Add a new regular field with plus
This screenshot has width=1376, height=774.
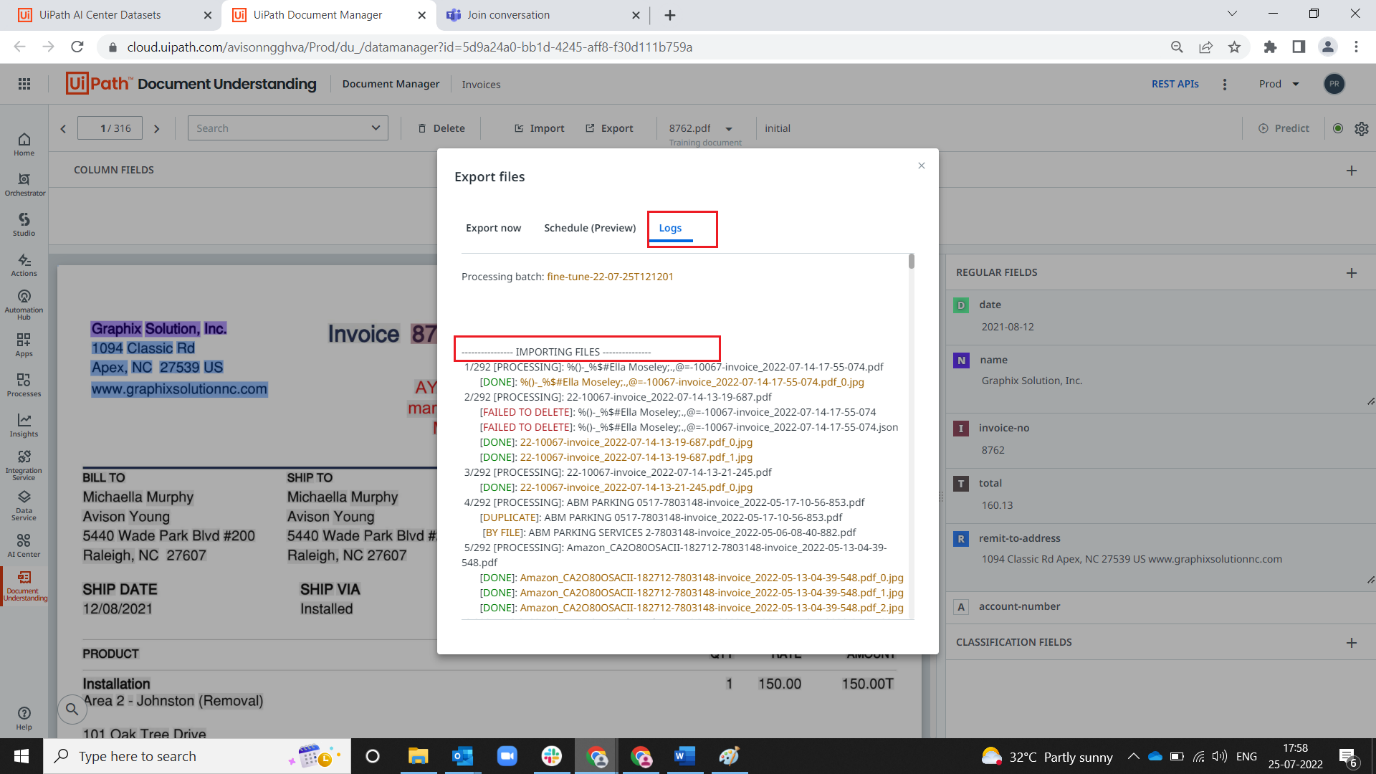[1352, 272]
